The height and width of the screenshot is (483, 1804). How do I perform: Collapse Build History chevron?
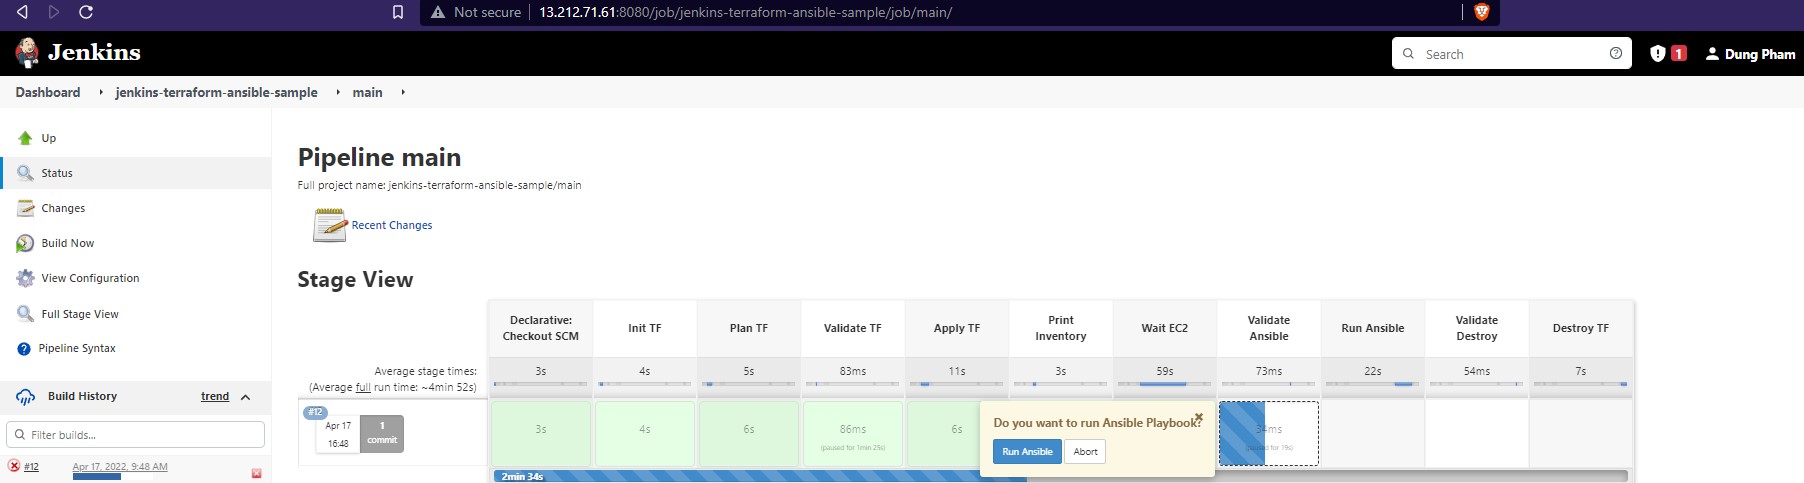pyautogui.click(x=245, y=397)
